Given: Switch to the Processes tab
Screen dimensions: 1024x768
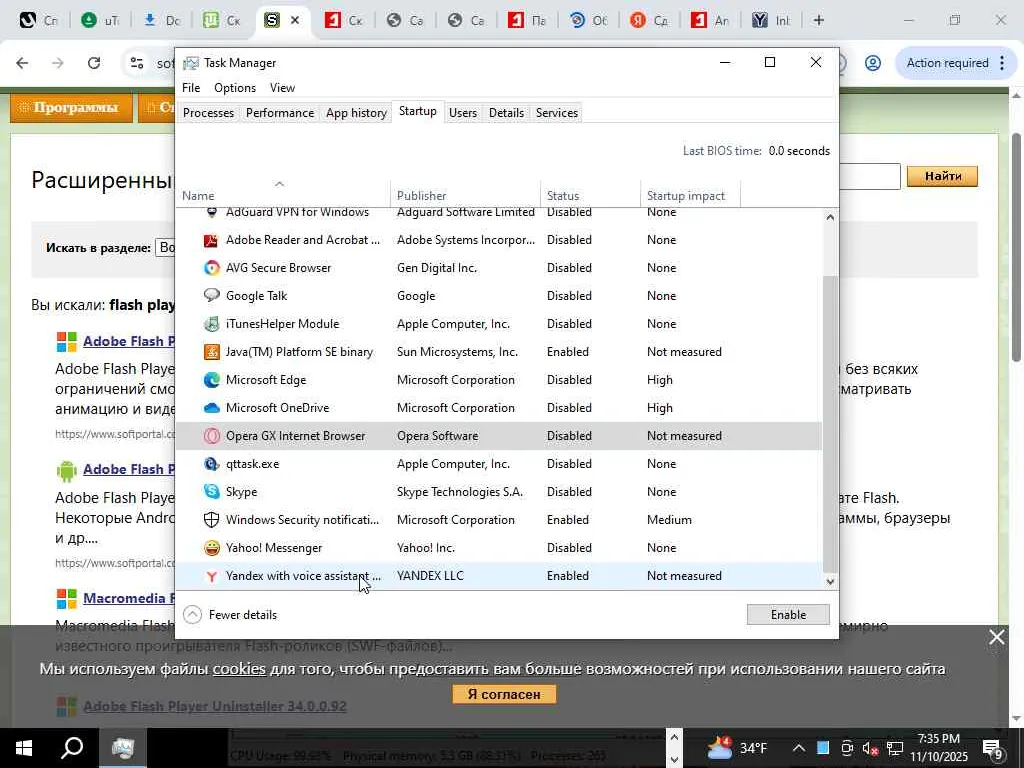Looking at the screenshot, I should click(x=208, y=113).
